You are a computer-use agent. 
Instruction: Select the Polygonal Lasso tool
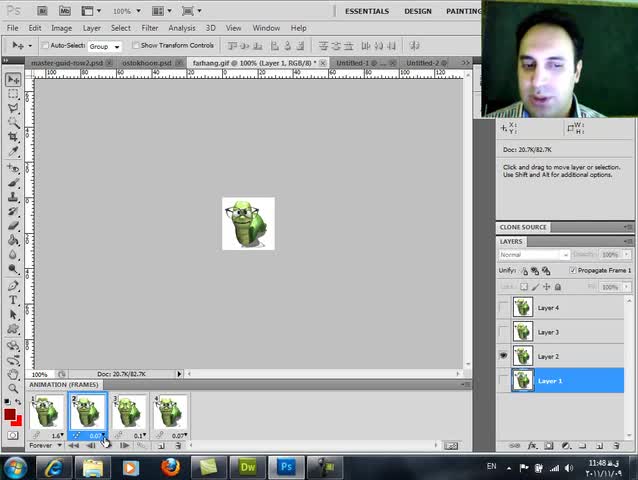[x=13, y=108]
